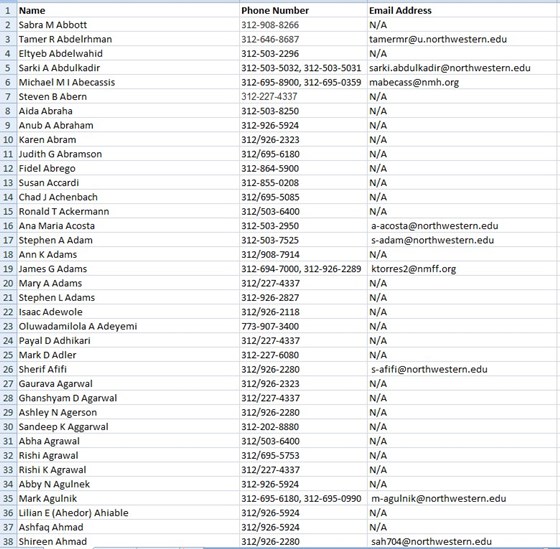Select the cell Ghanshyam D Agarwal
The image size is (560, 549).
[x=128, y=398]
